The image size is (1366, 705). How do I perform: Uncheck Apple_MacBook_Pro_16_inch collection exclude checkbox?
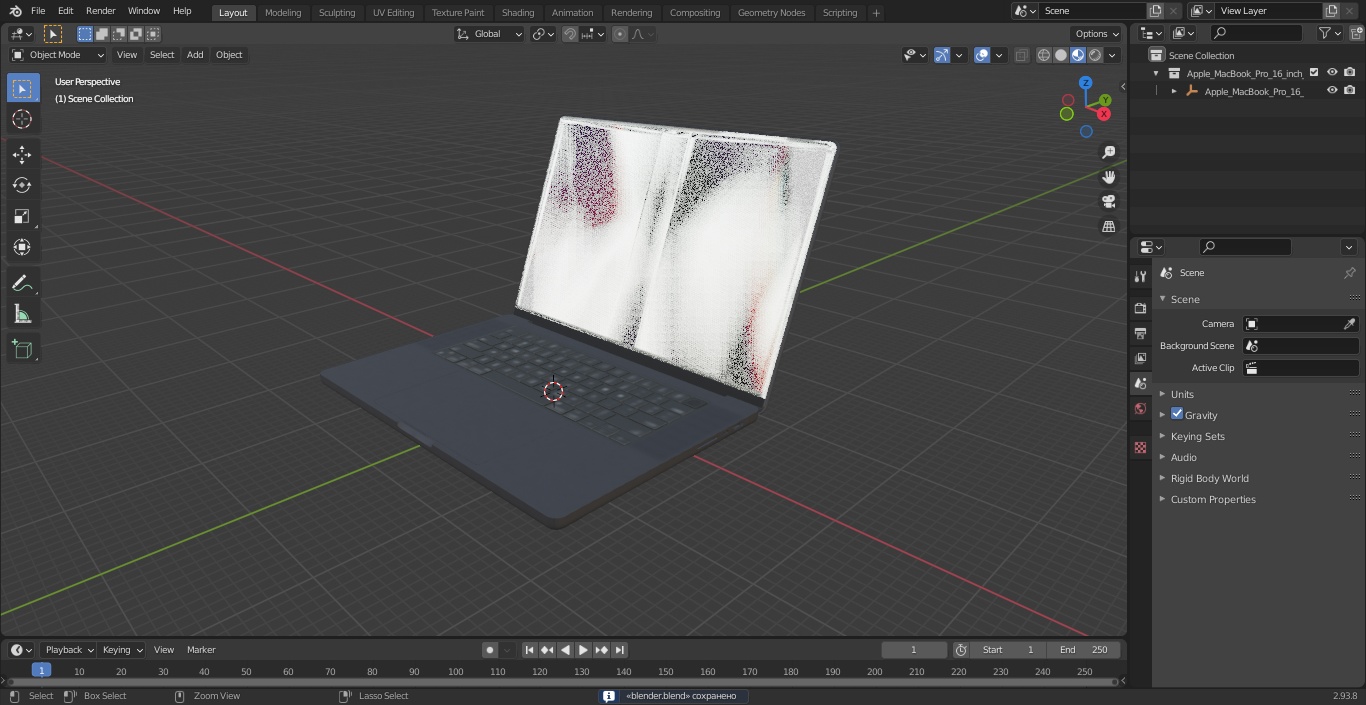click(x=1314, y=73)
